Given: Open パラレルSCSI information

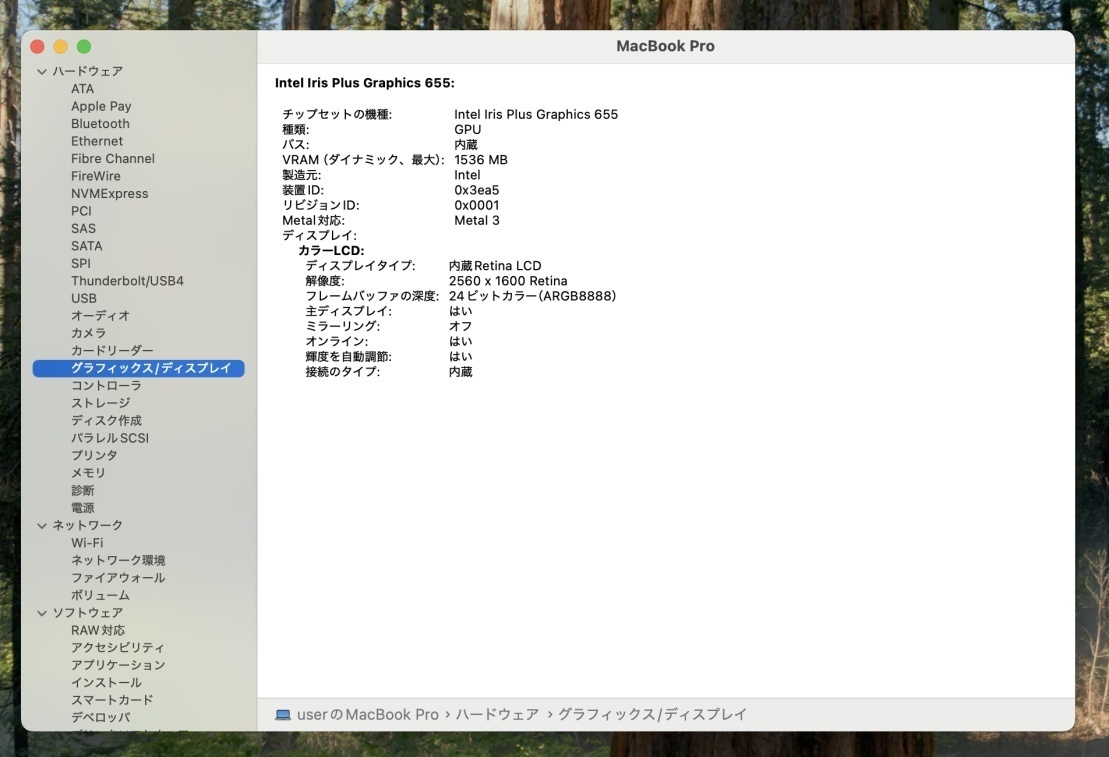Looking at the screenshot, I should click(x=110, y=438).
